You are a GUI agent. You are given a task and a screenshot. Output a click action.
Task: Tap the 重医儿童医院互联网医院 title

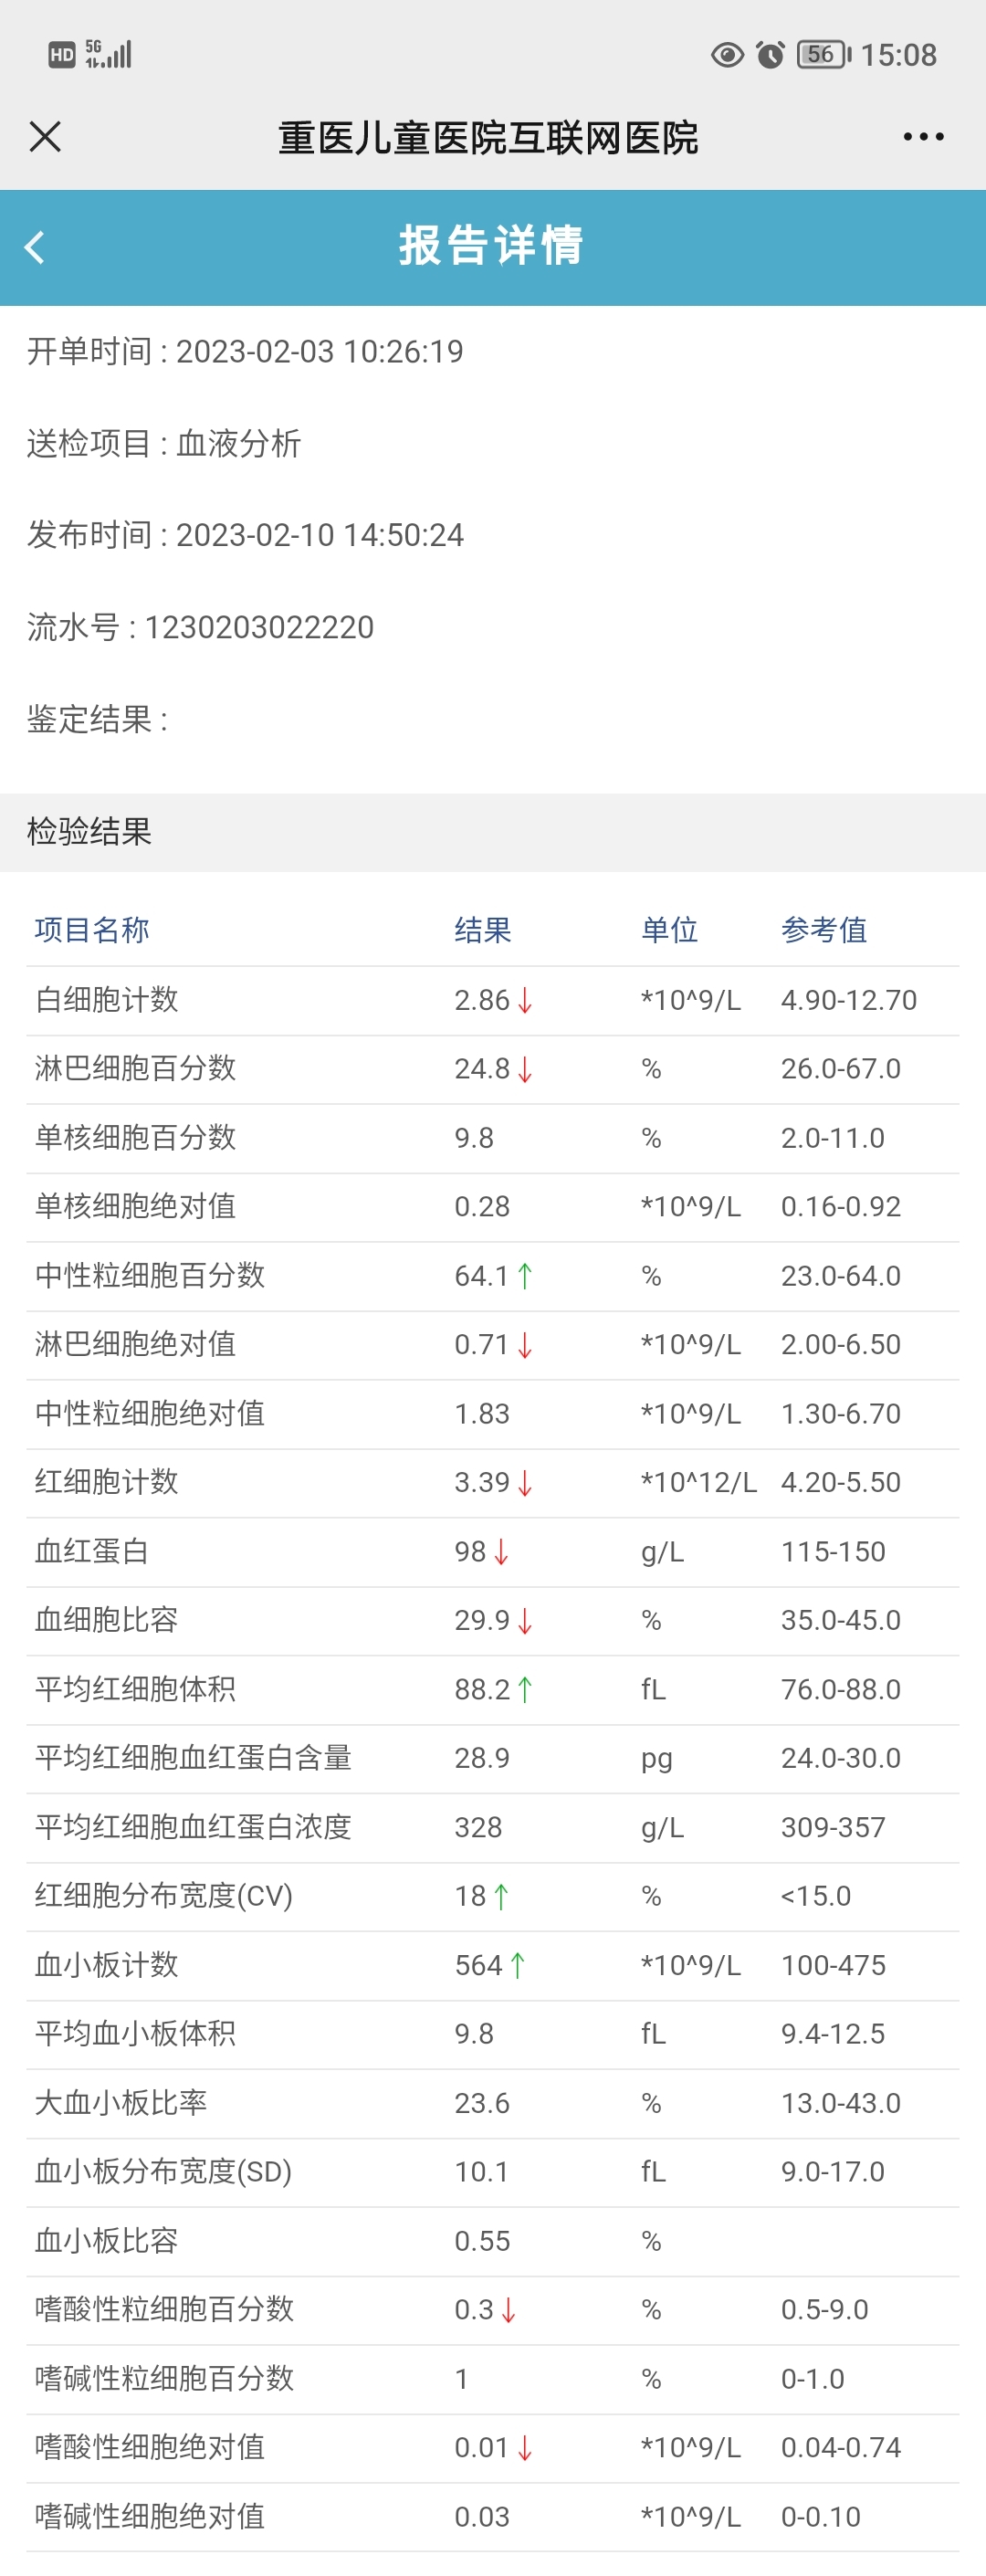(x=488, y=137)
